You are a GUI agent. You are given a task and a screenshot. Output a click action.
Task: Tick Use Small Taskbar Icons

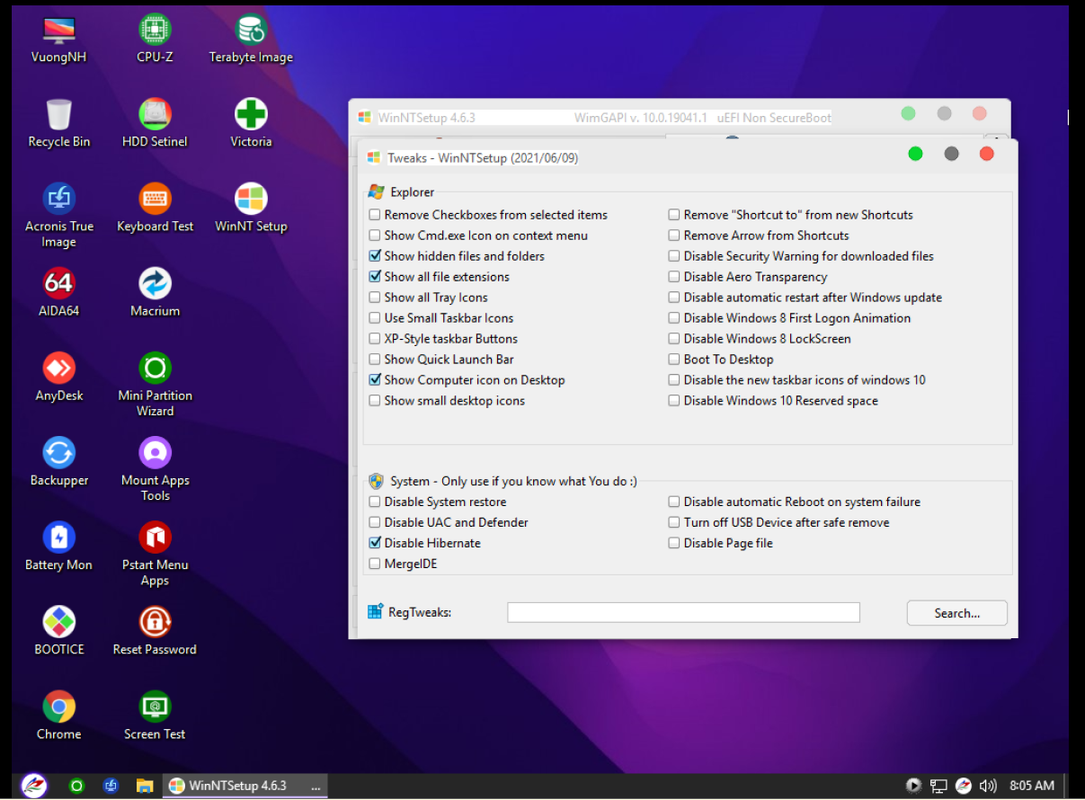click(374, 318)
